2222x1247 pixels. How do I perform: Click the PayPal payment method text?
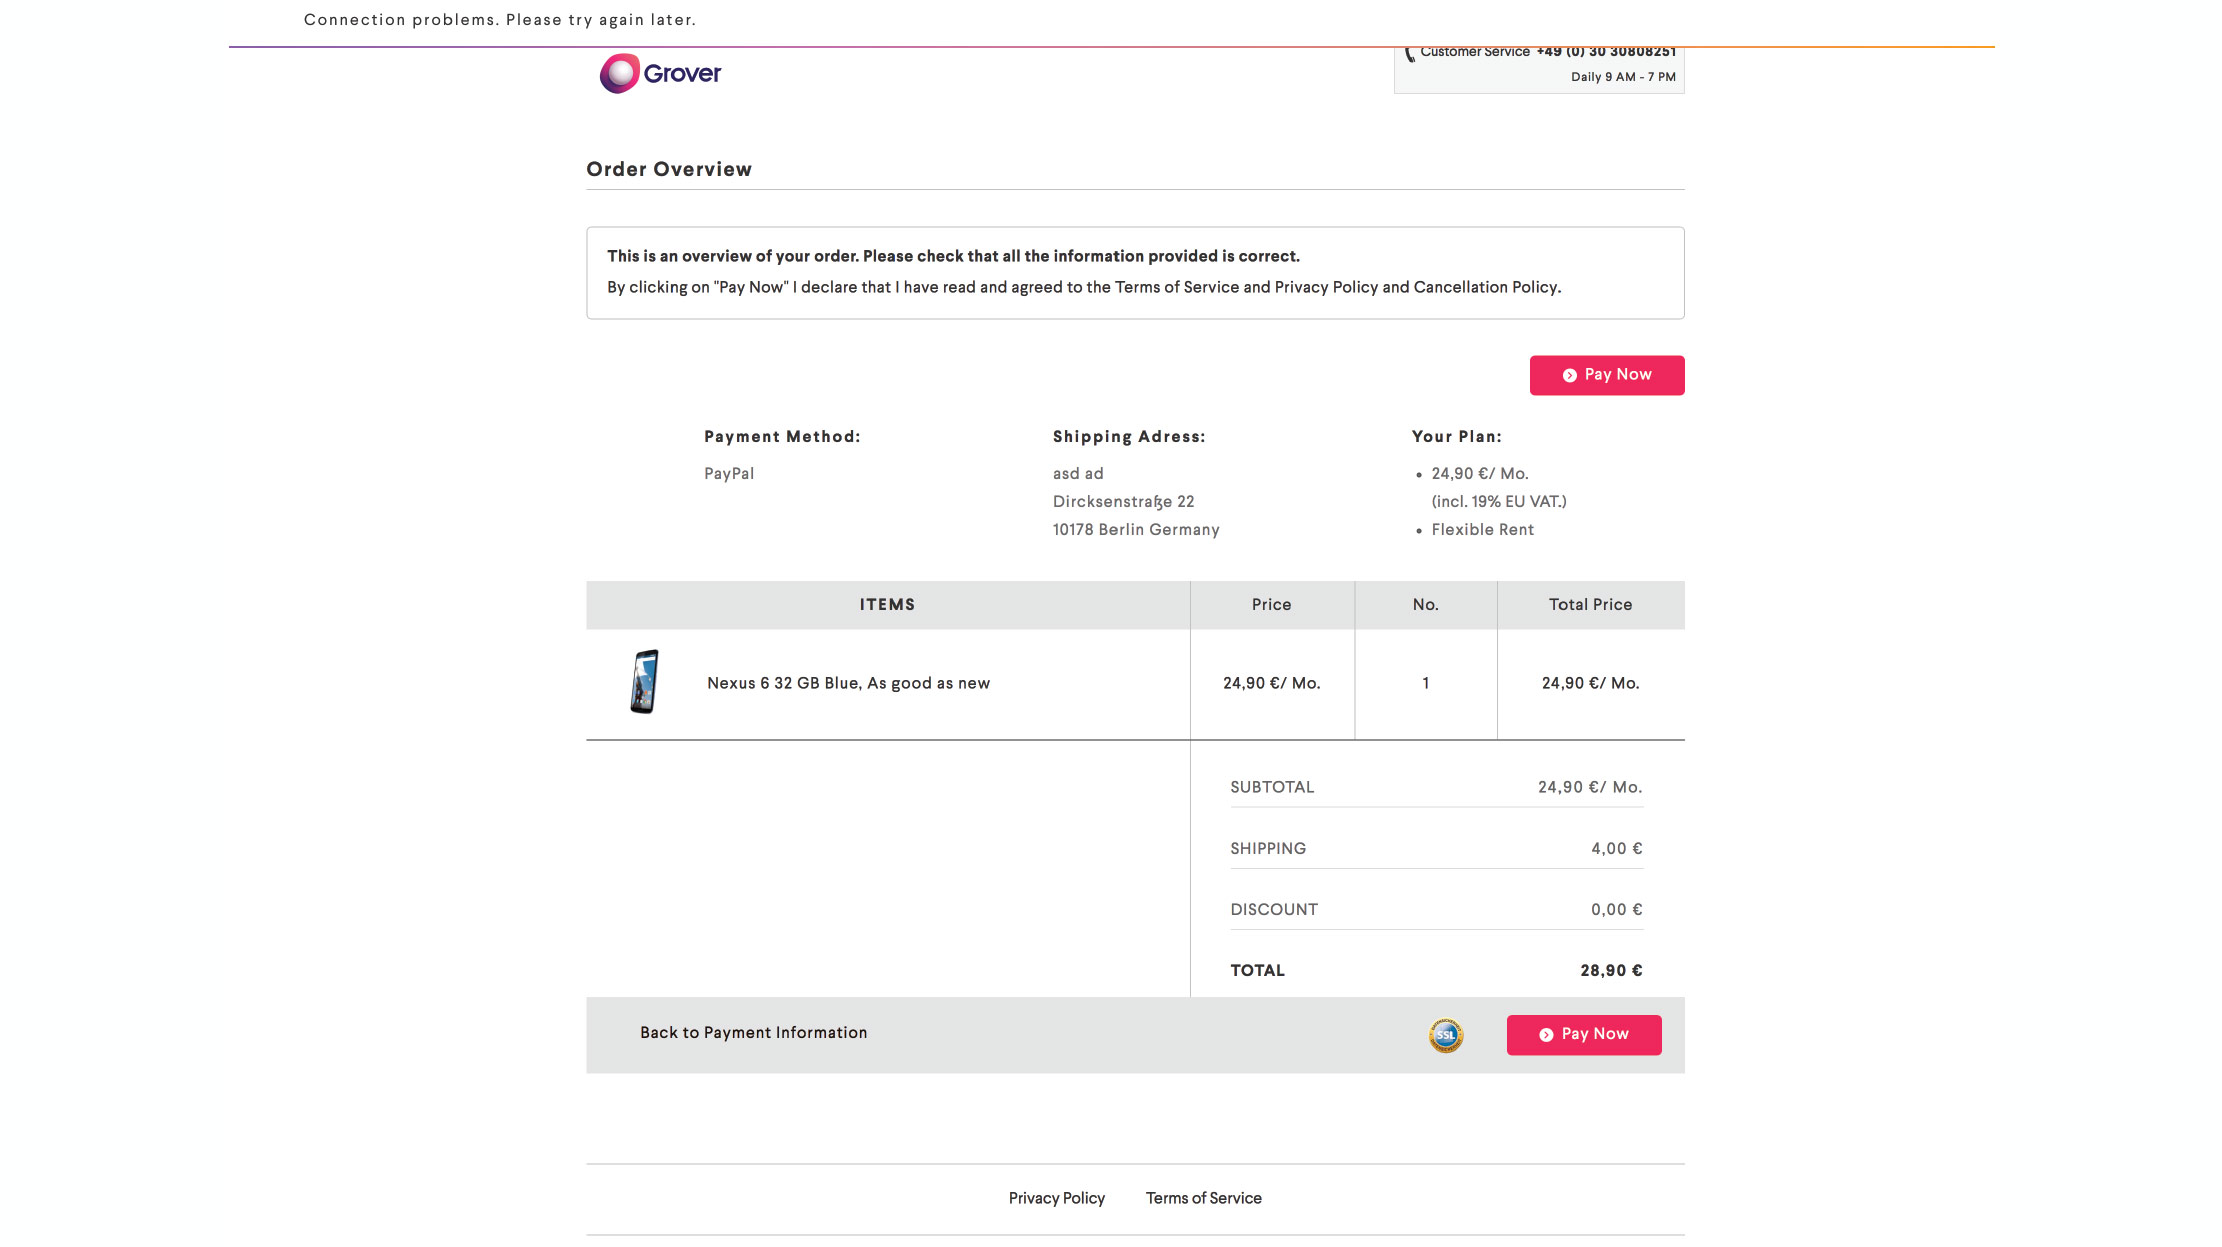(728, 474)
